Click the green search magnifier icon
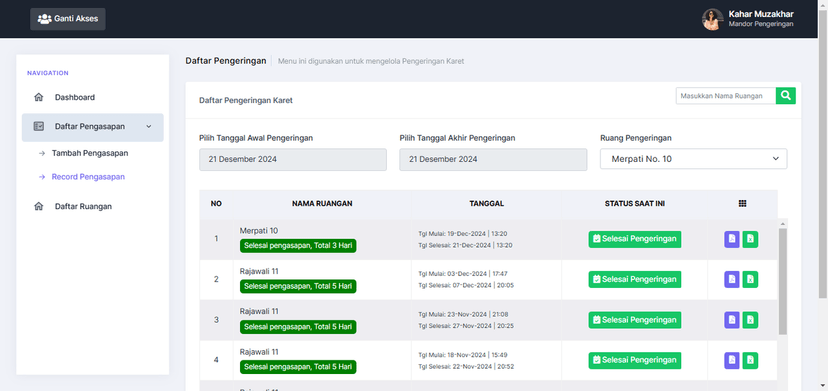828x391 pixels. click(786, 96)
